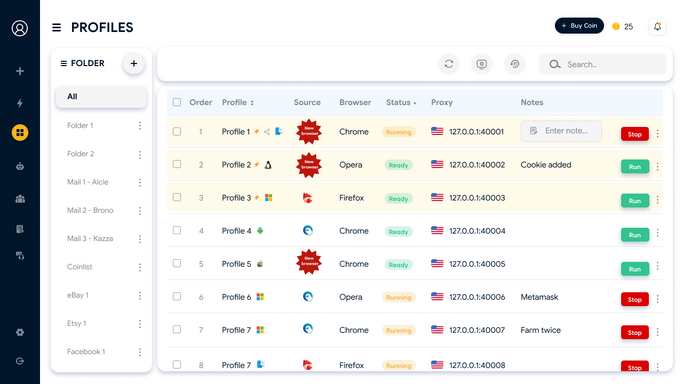Click the red source icon for Profile 3
This screenshot has width=683, height=384.
[308, 198]
